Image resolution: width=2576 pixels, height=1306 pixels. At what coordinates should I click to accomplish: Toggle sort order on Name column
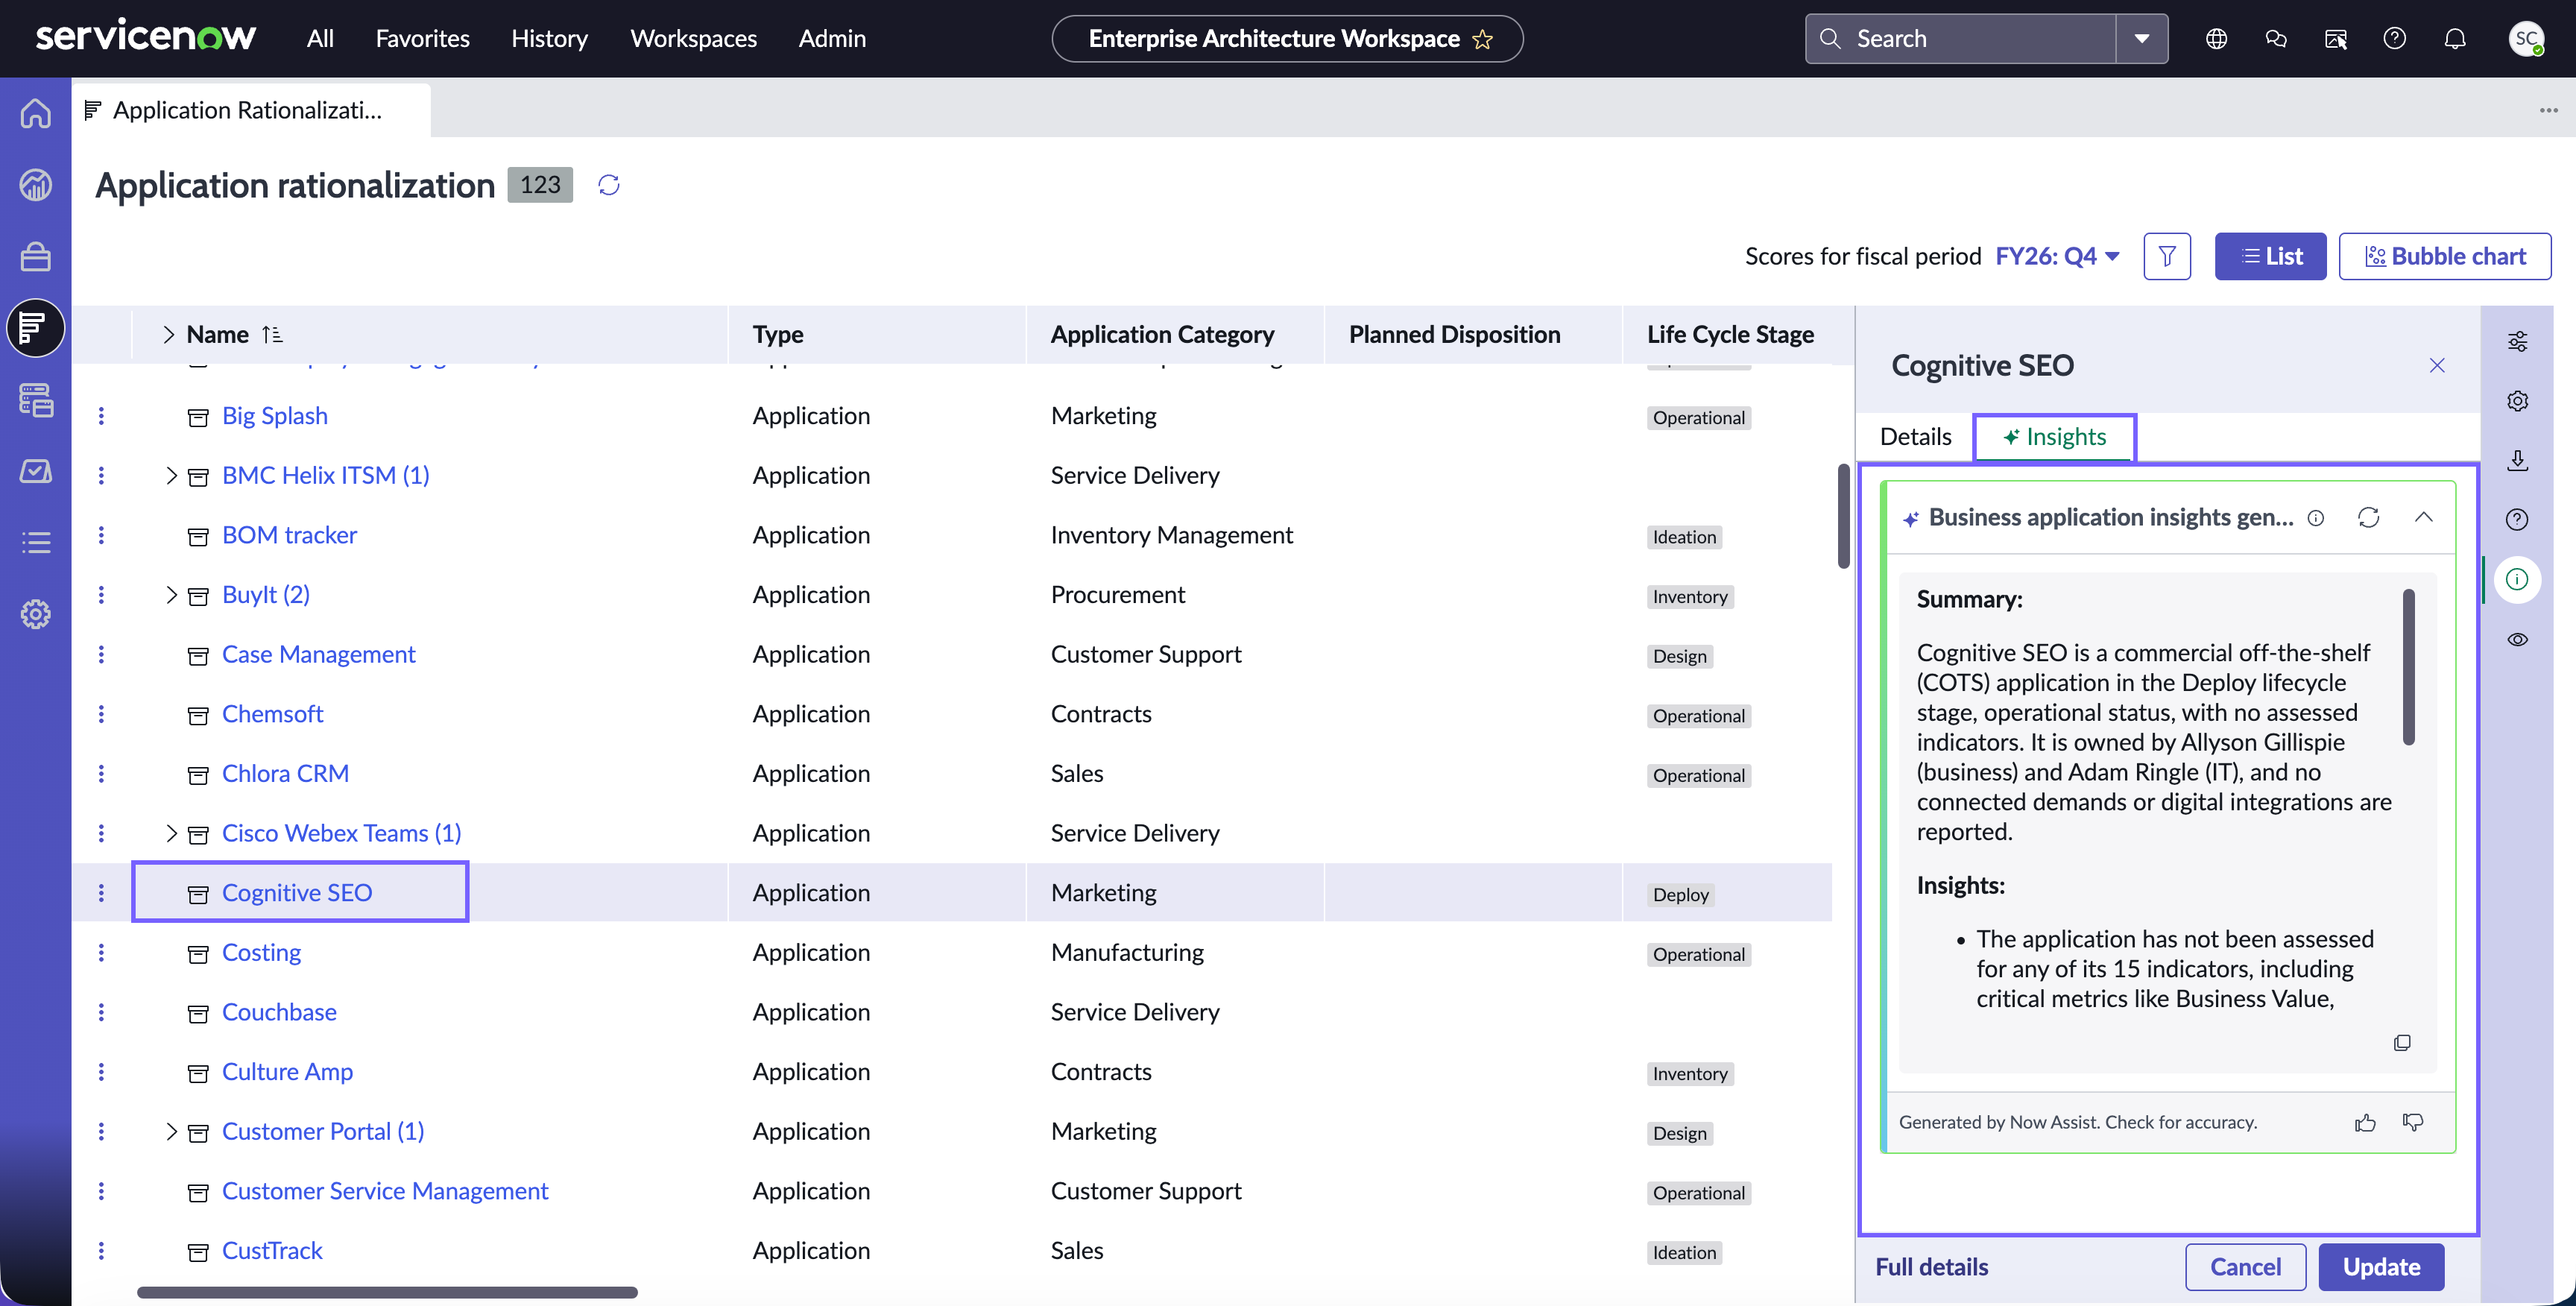272,335
